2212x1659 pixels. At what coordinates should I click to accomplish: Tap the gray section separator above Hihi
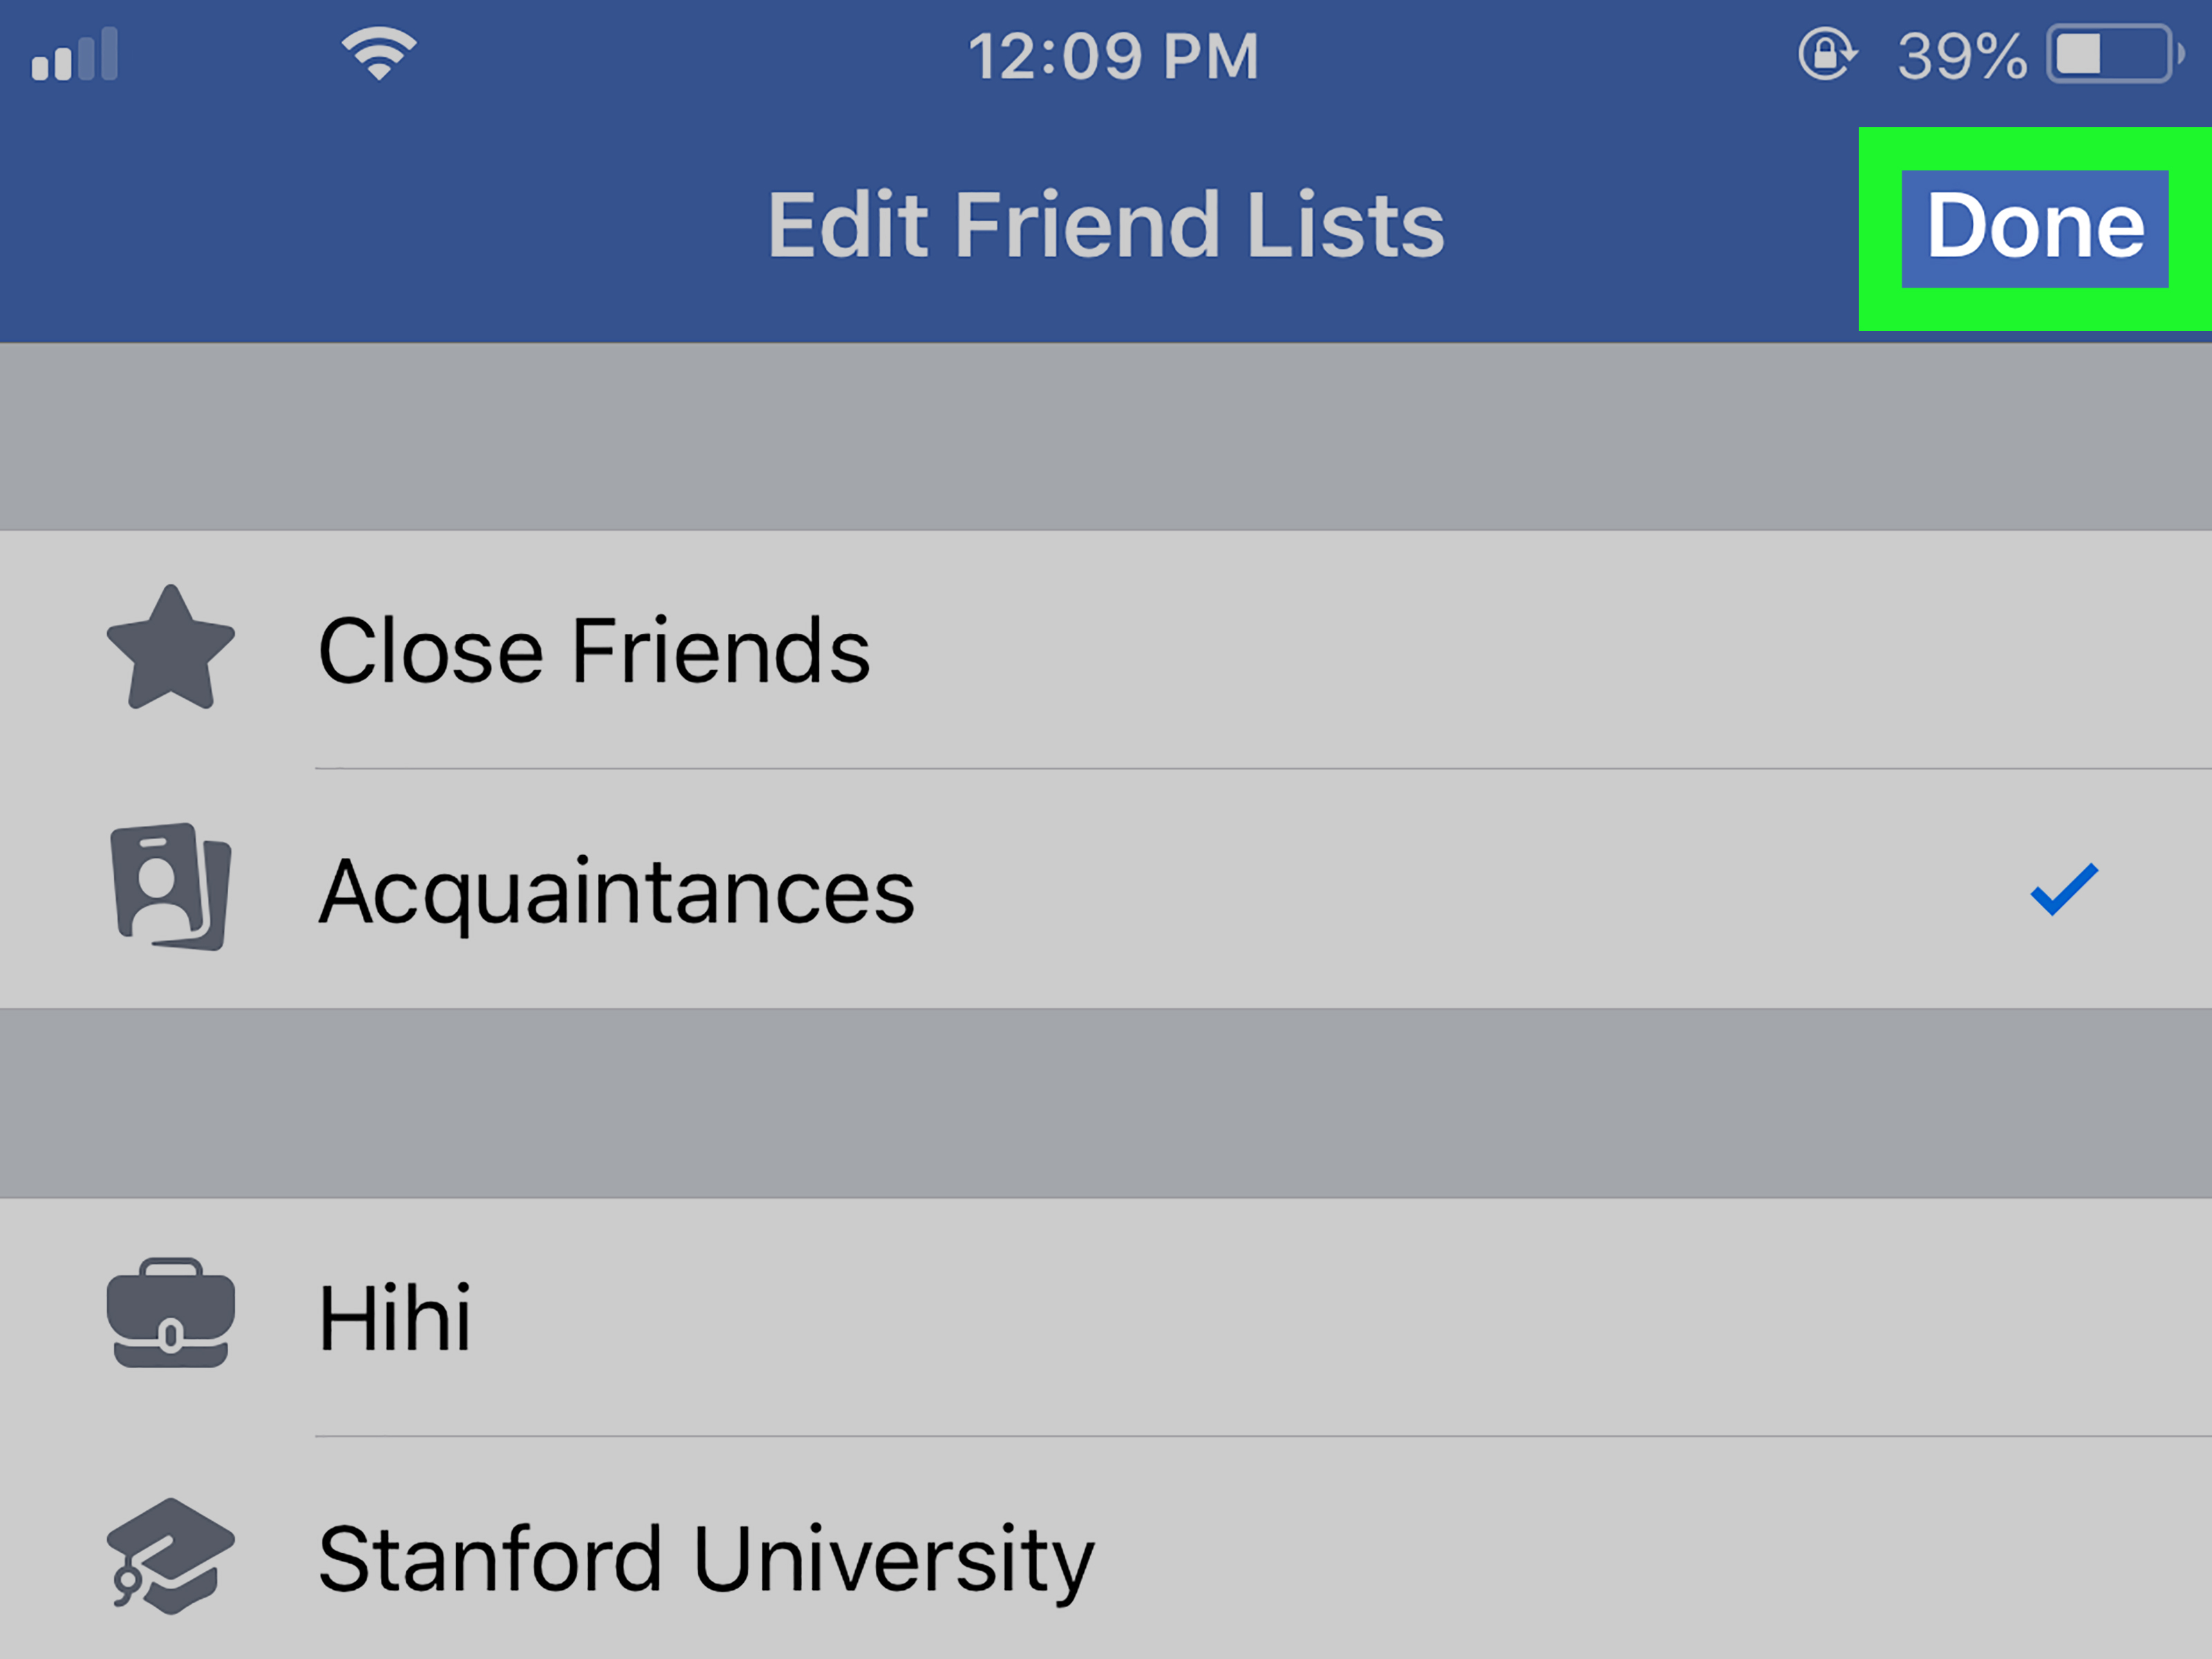pyautogui.click(x=1106, y=1103)
